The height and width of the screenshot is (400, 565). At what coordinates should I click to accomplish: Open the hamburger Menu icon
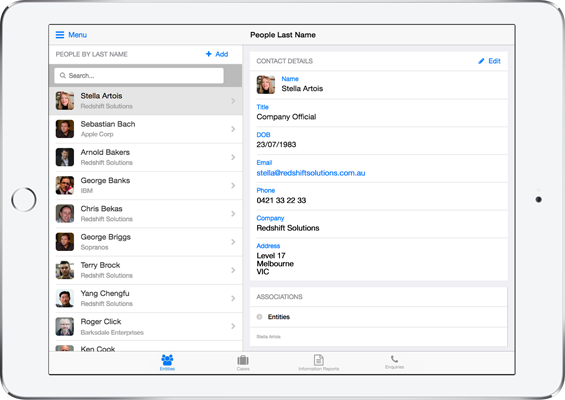(60, 35)
